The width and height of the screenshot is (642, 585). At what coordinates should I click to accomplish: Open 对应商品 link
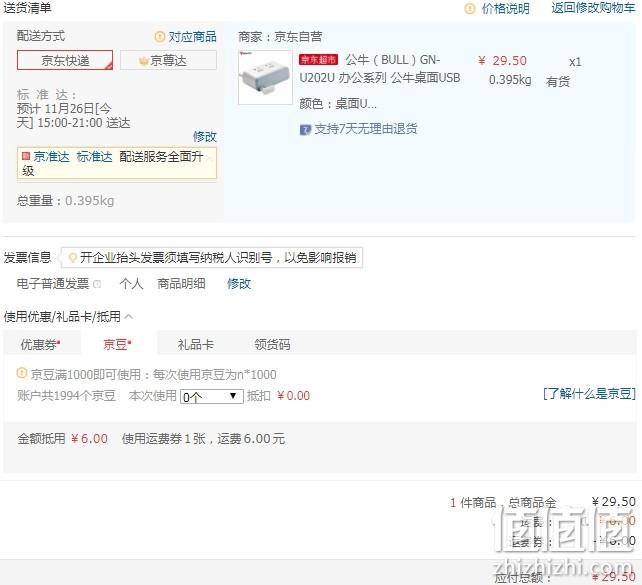click(x=192, y=37)
